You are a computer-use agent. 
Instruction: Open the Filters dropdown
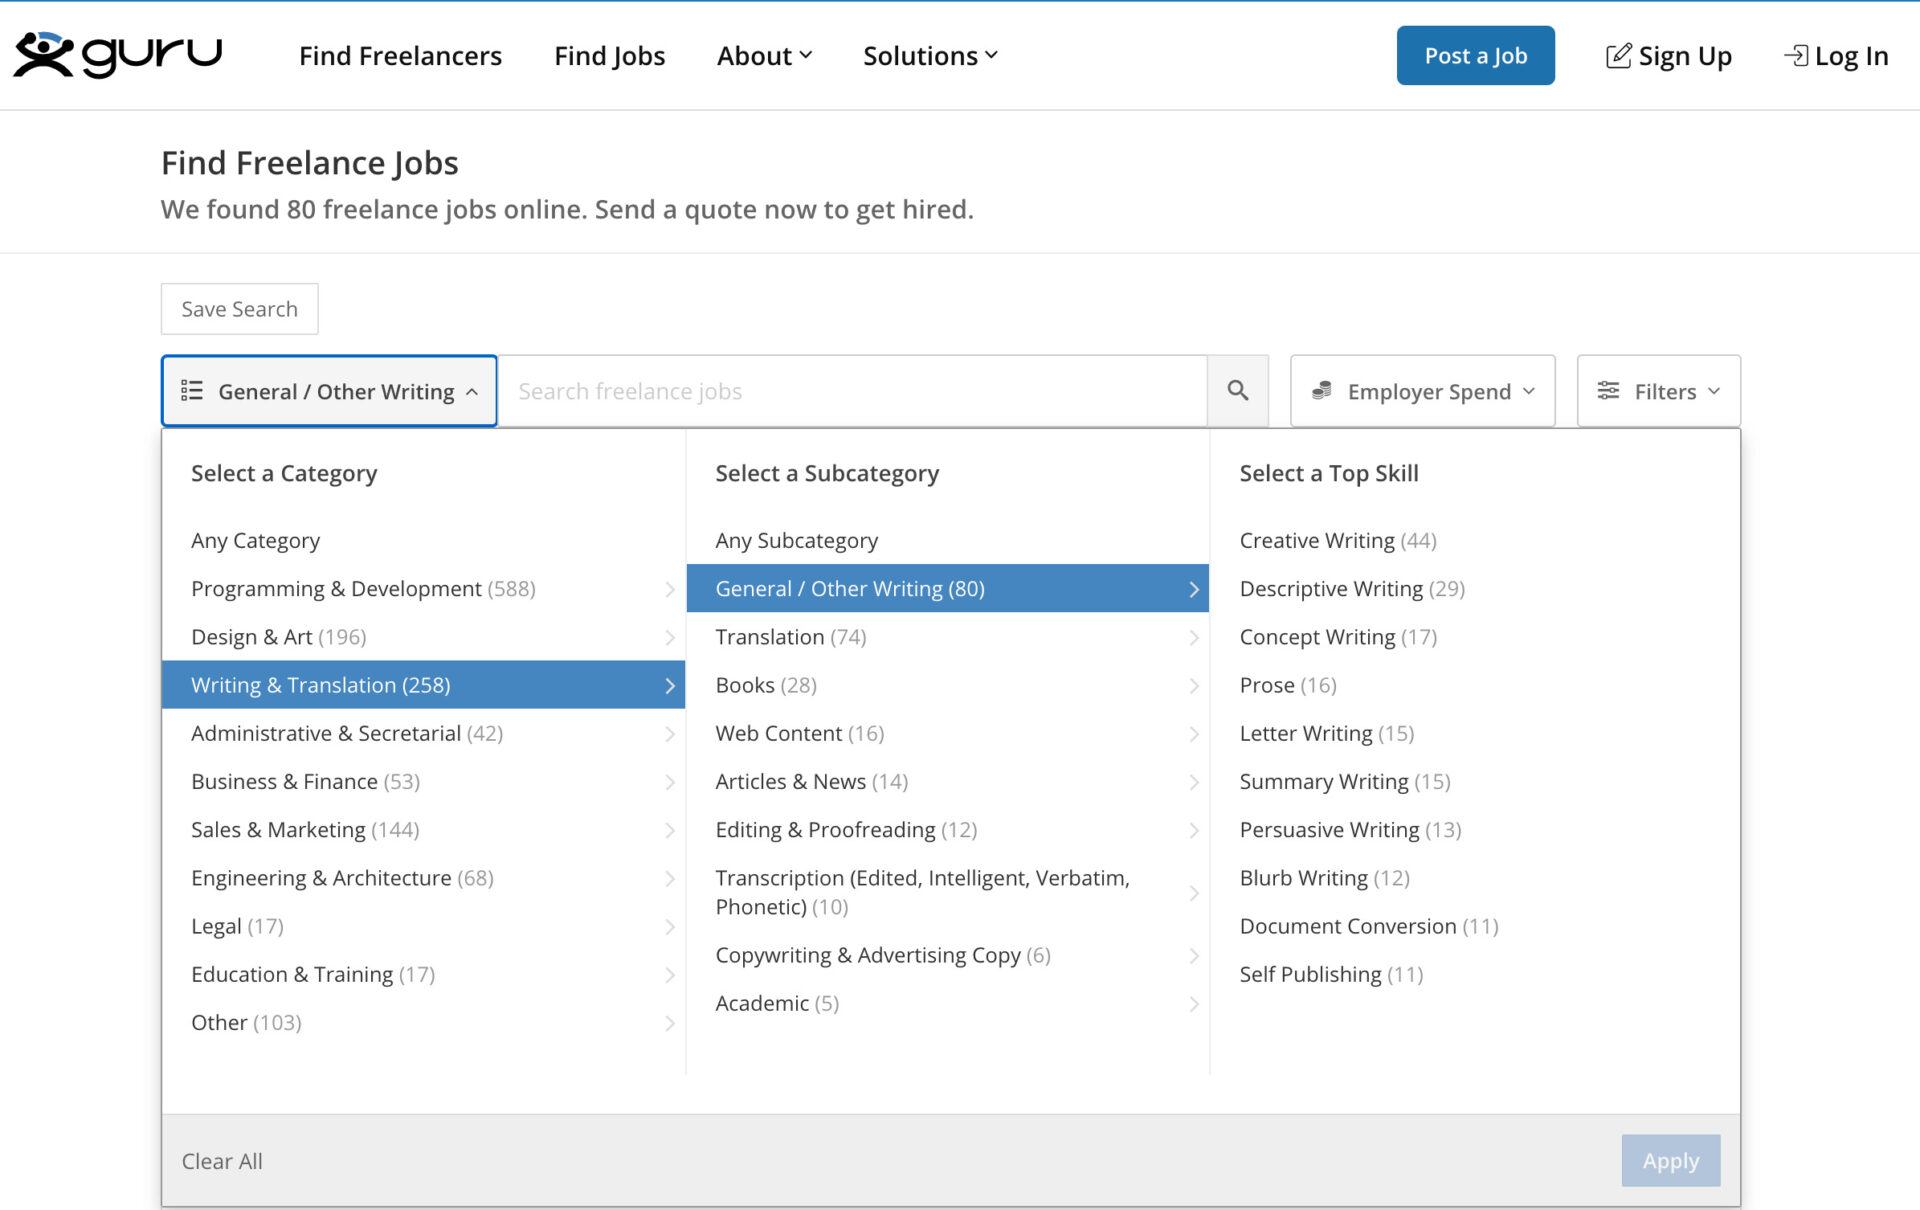pyautogui.click(x=1657, y=391)
